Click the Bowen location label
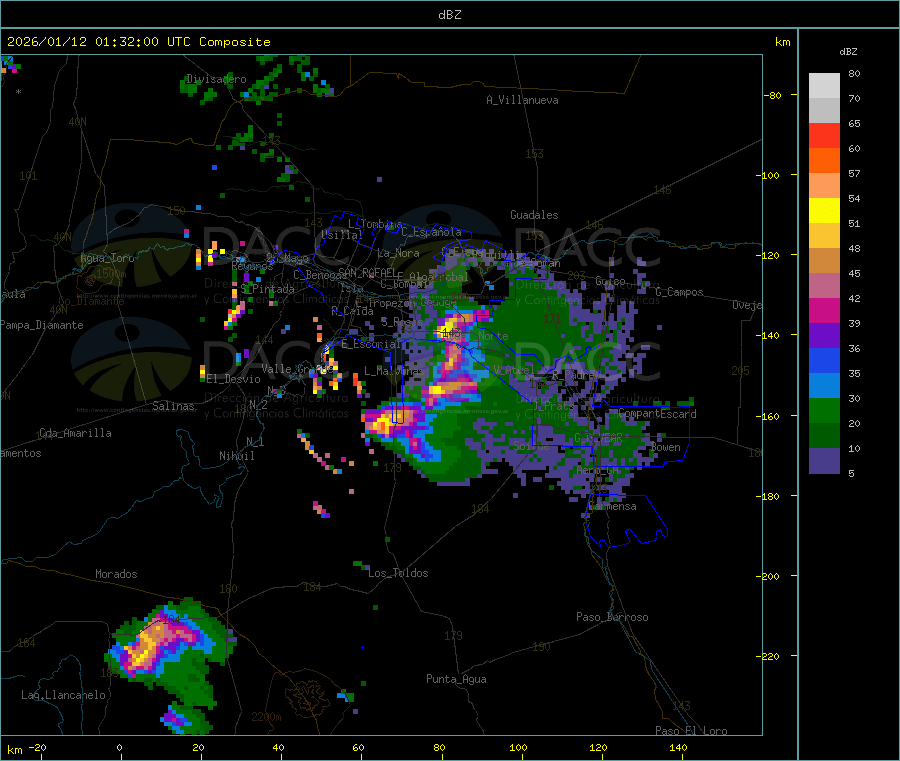Viewport: 900px width, 761px height. (x=666, y=447)
